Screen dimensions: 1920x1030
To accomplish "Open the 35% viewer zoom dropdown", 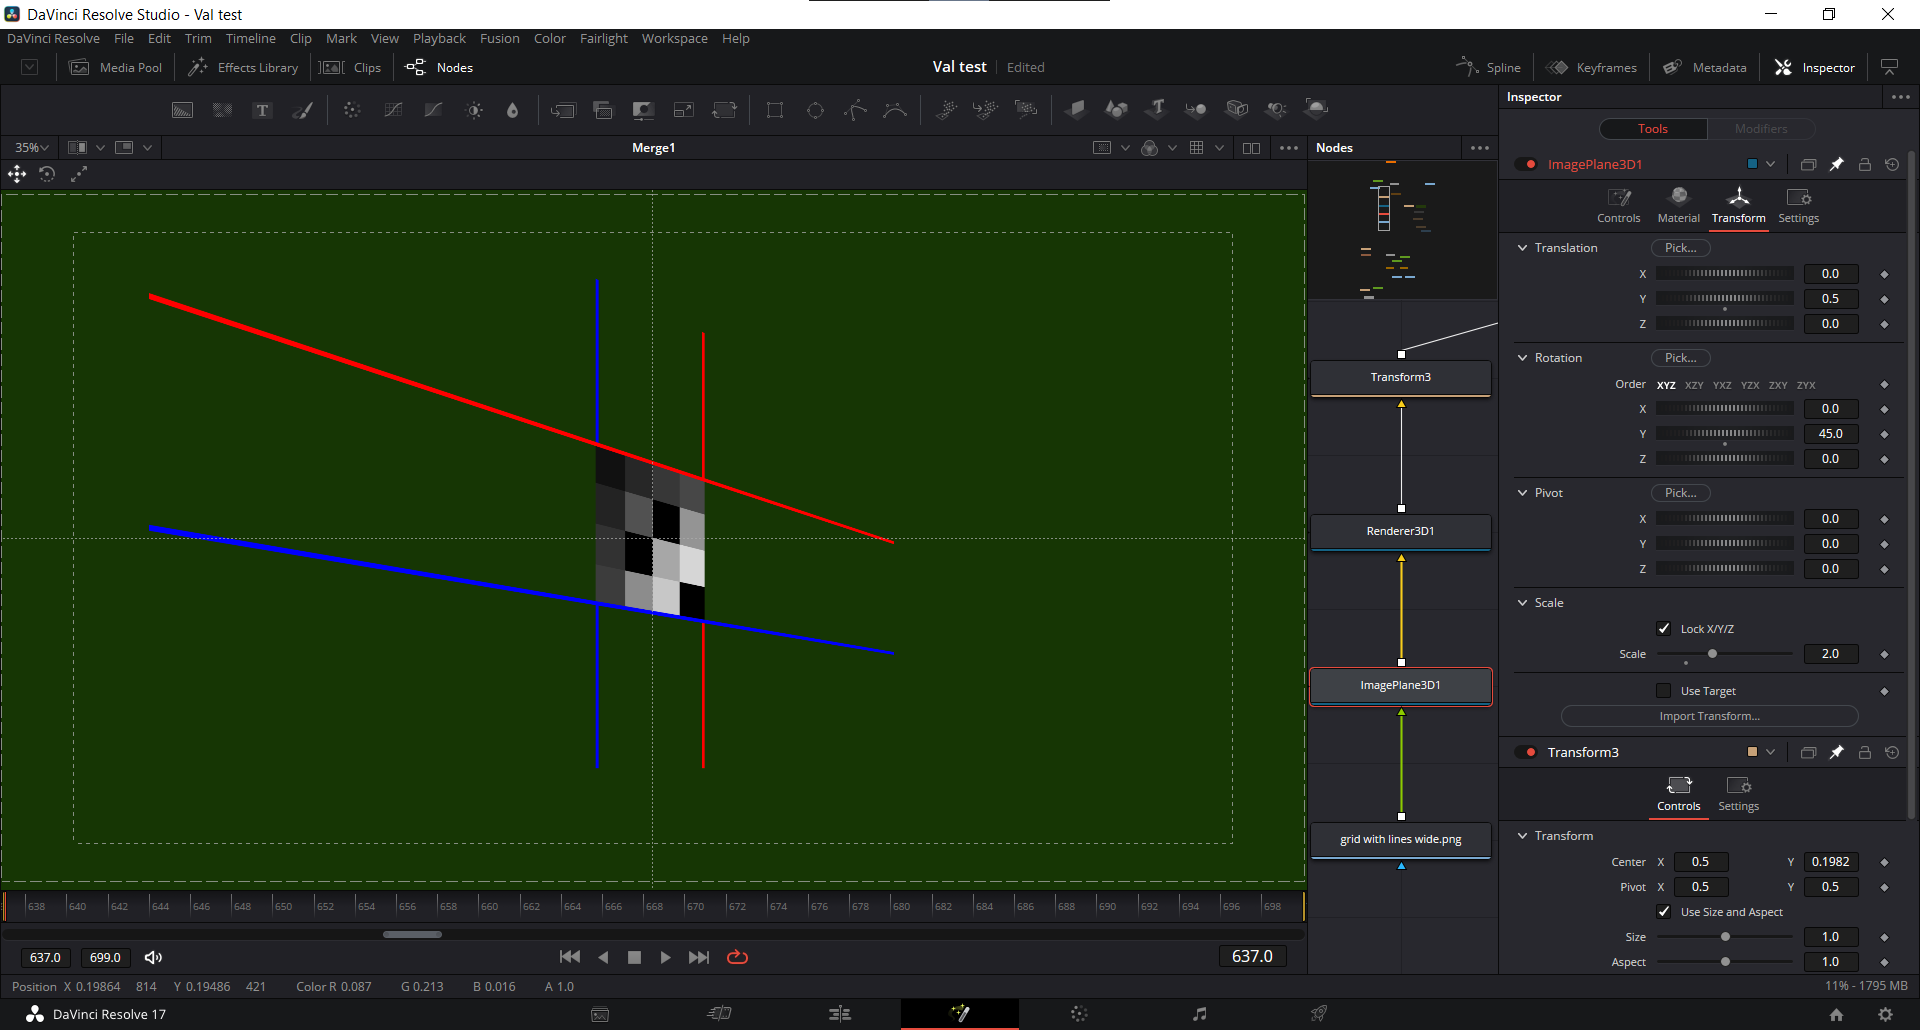I will pyautogui.click(x=31, y=148).
